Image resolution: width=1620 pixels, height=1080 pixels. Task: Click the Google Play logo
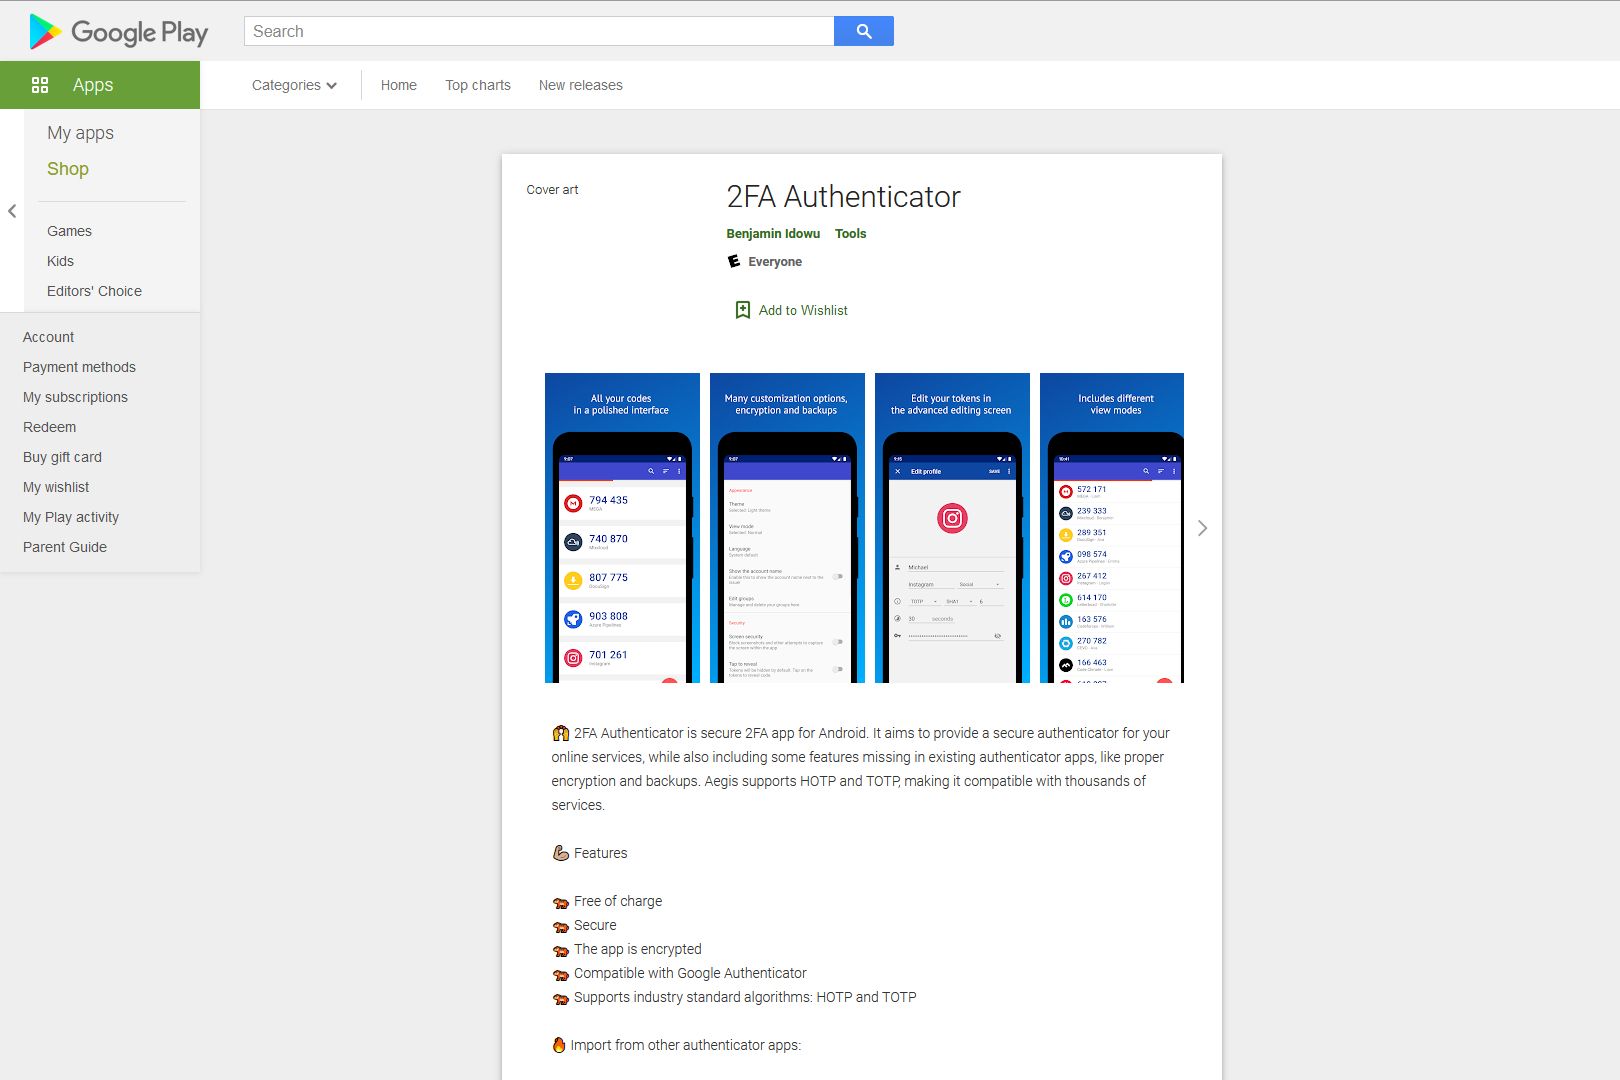tap(119, 32)
